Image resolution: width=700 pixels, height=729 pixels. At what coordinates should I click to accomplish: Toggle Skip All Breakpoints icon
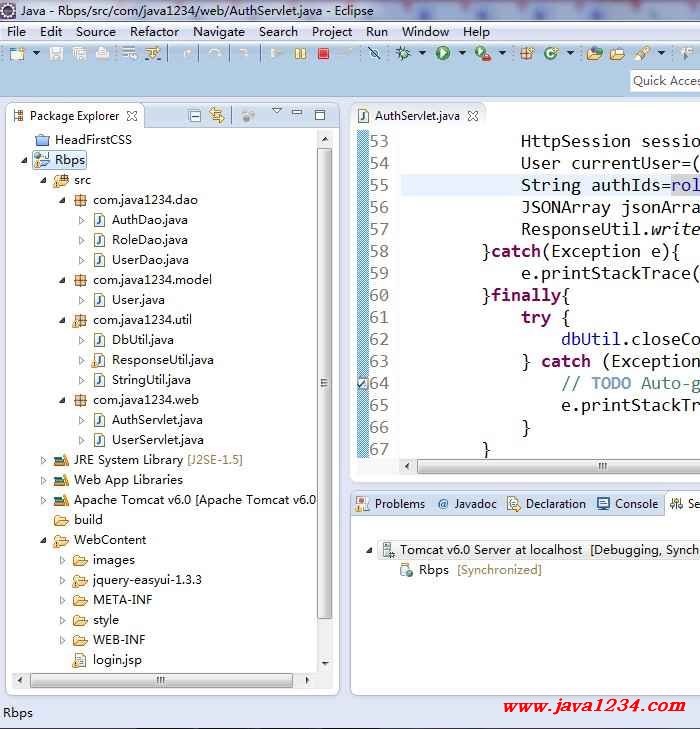(x=374, y=54)
